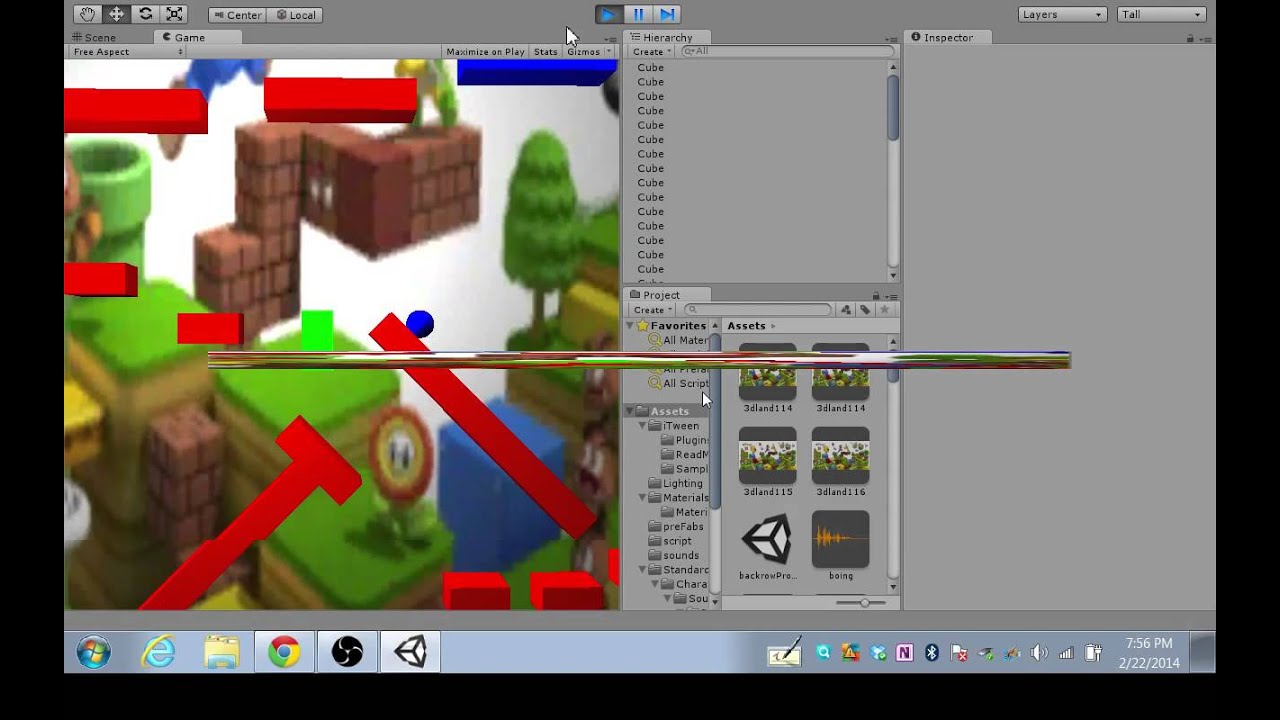Viewport: 1280px width, 720px height.
Task: Click the Pause button
Action: (x=638, y=14)
